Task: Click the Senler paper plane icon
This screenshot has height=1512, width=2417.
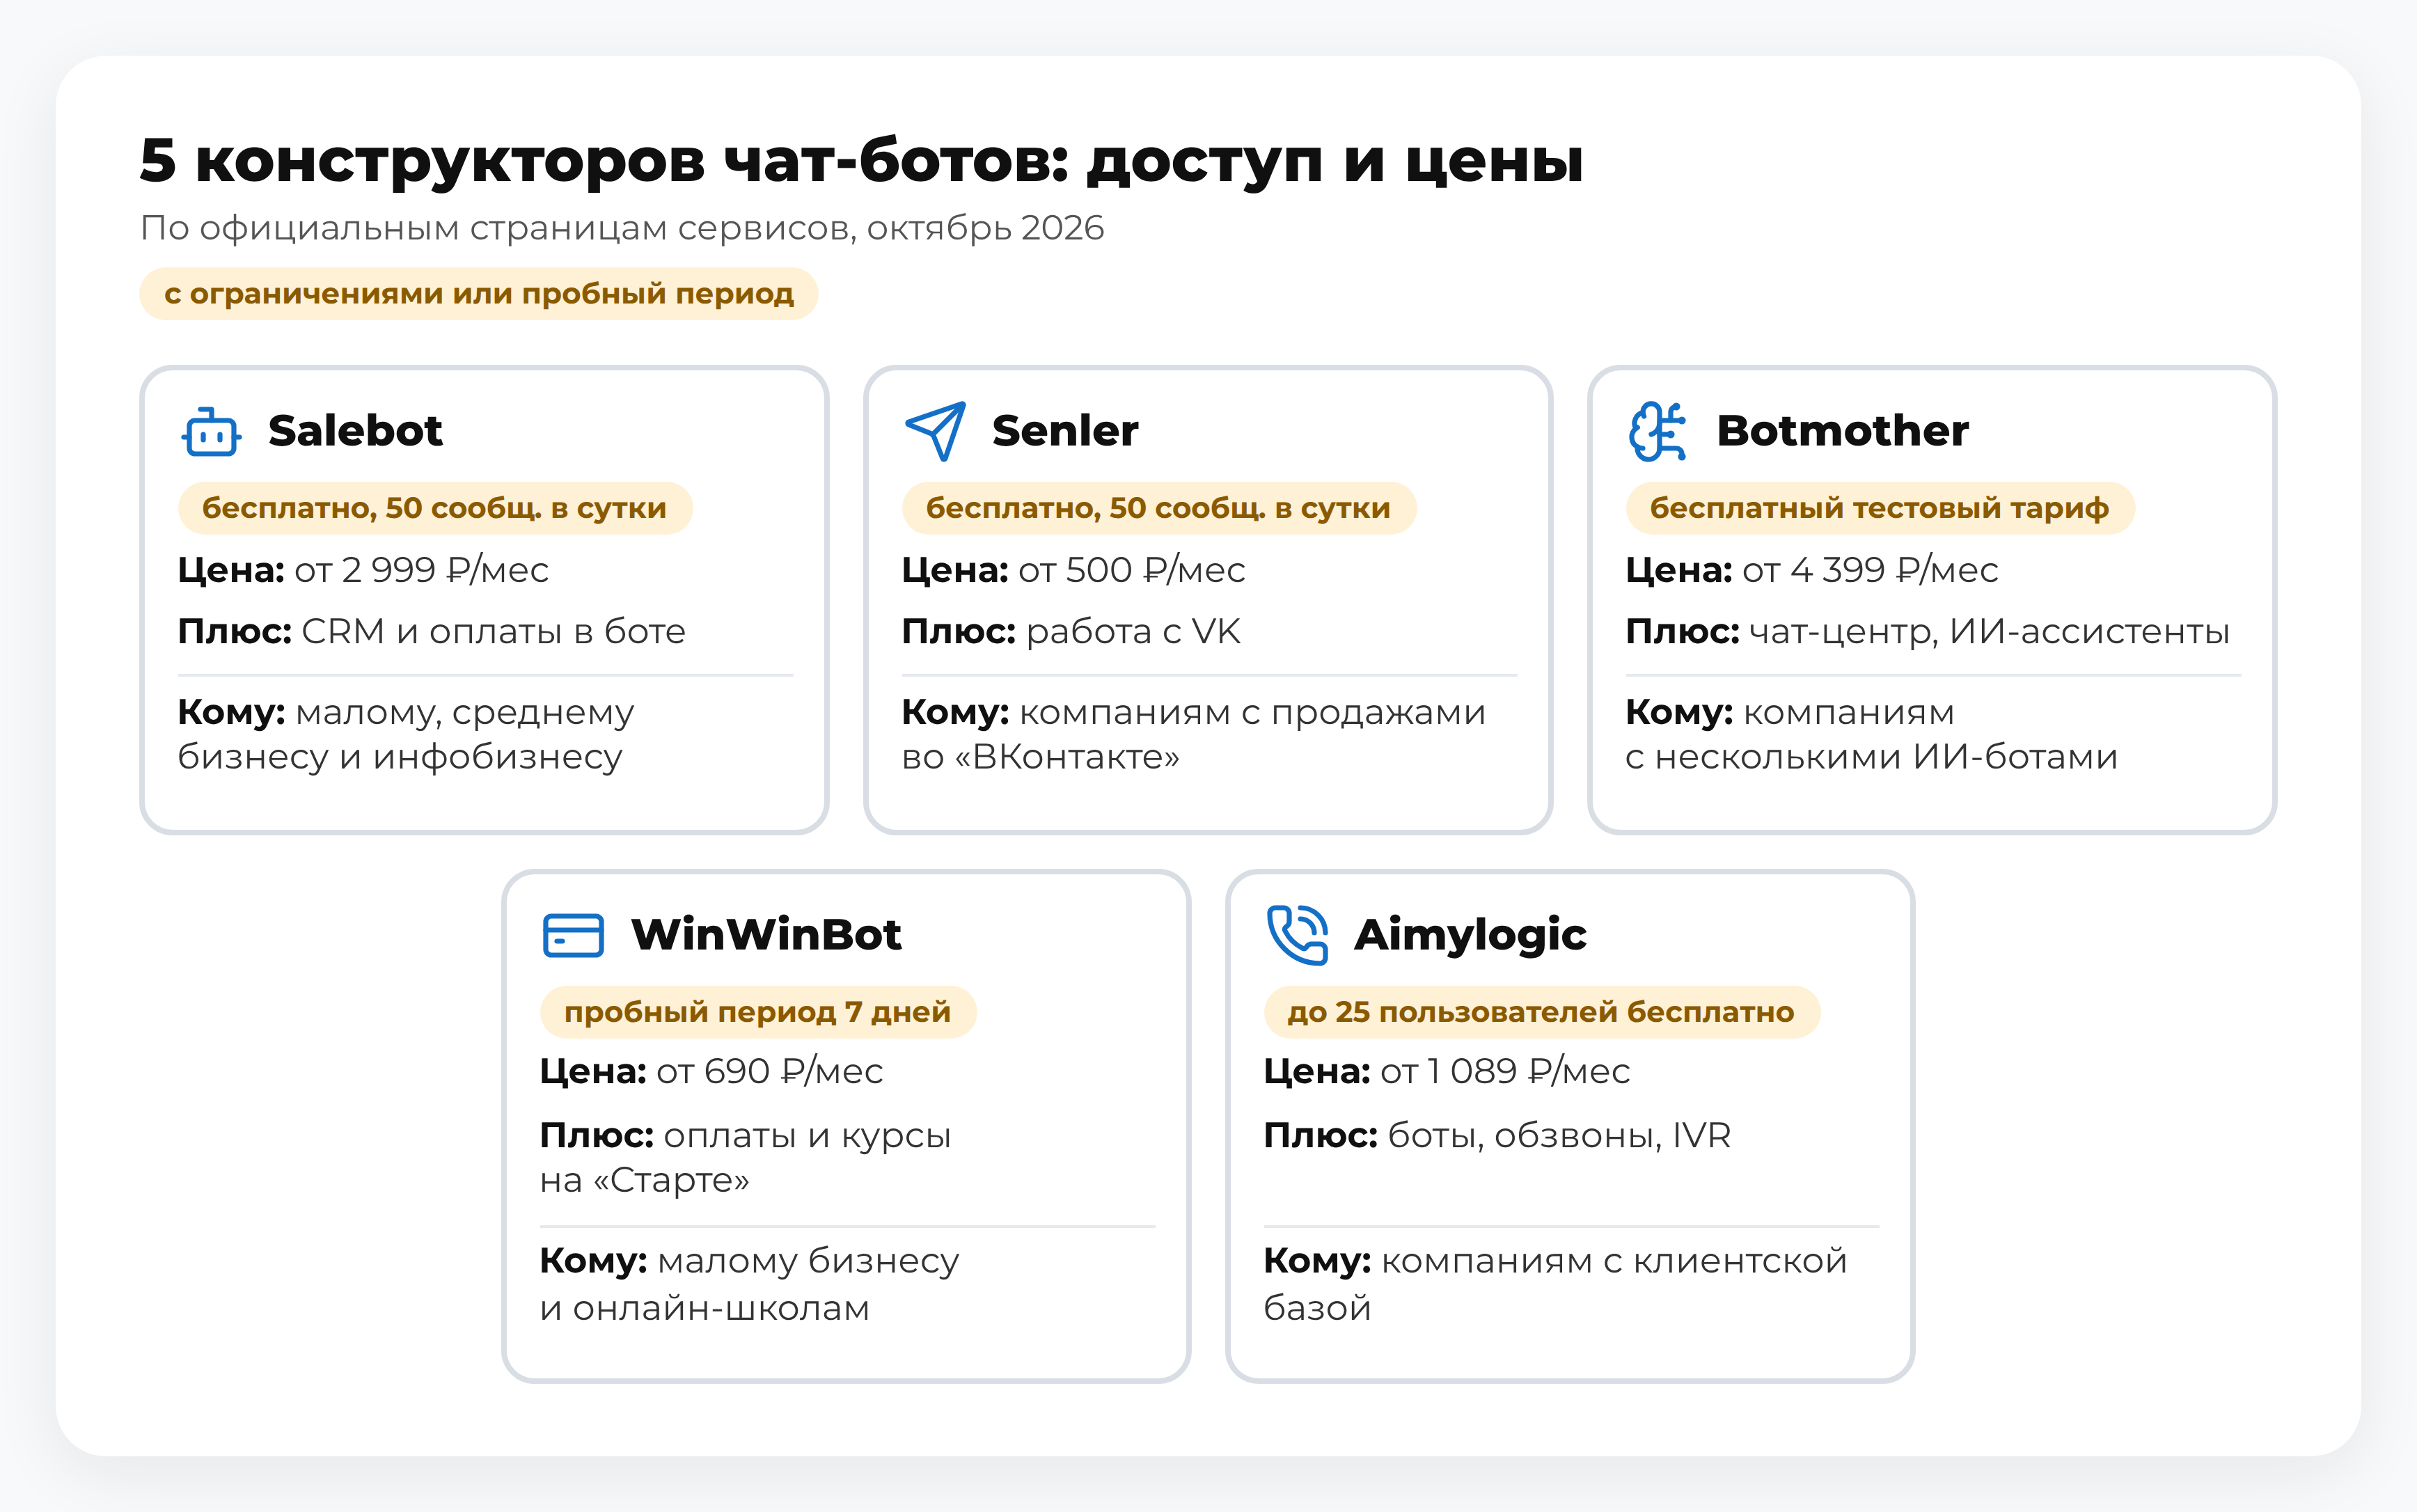Action: click(935, 431)
